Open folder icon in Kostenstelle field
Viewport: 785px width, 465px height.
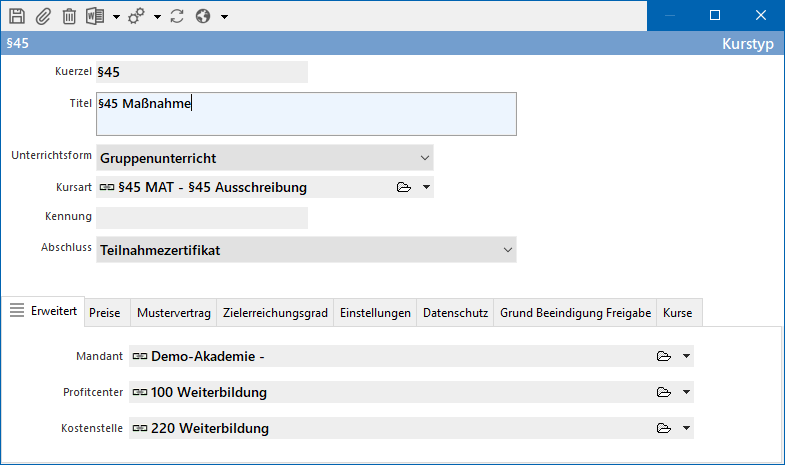coord(663,429)
